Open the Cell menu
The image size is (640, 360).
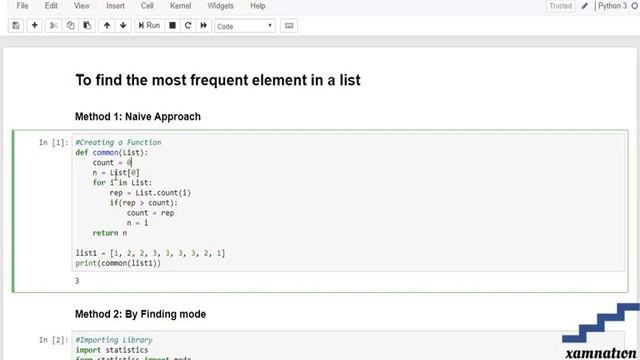147,6
